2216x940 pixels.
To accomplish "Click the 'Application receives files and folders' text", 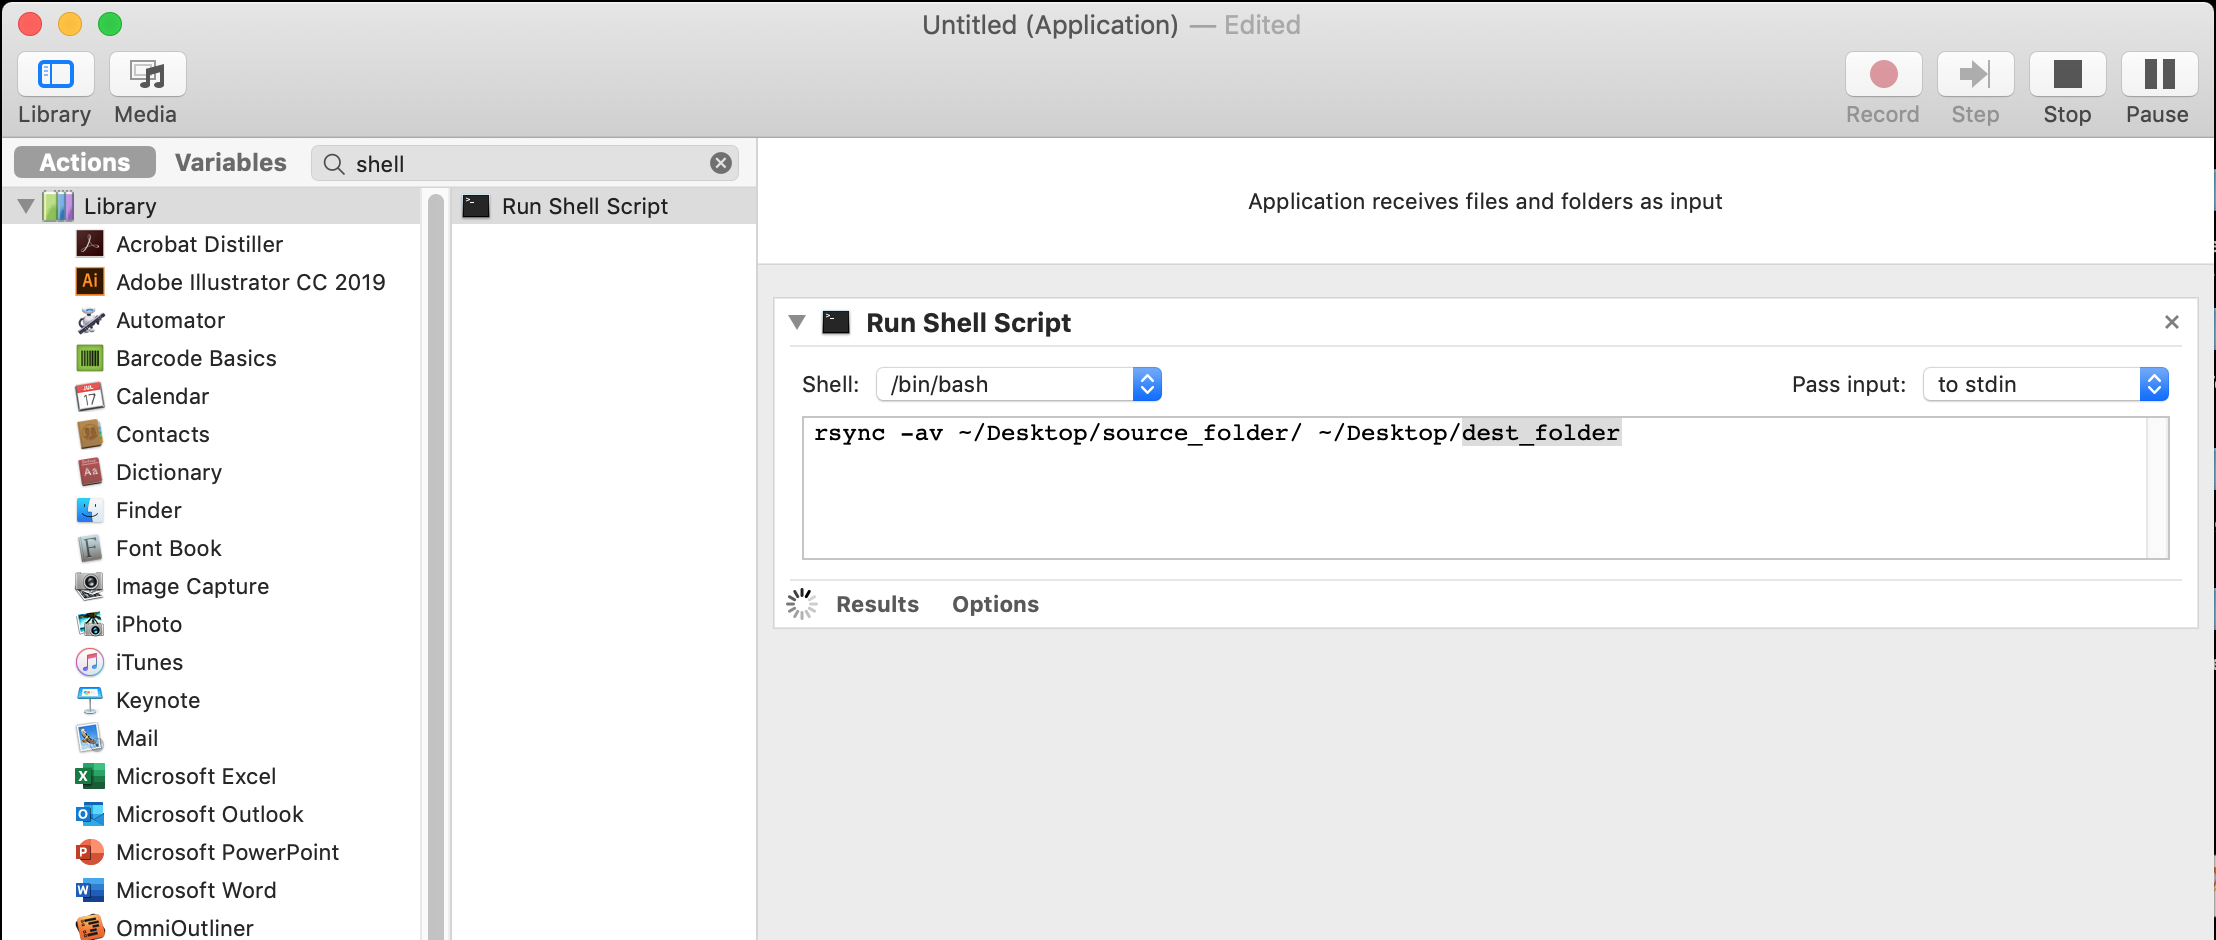I will tap(1485, 201).
